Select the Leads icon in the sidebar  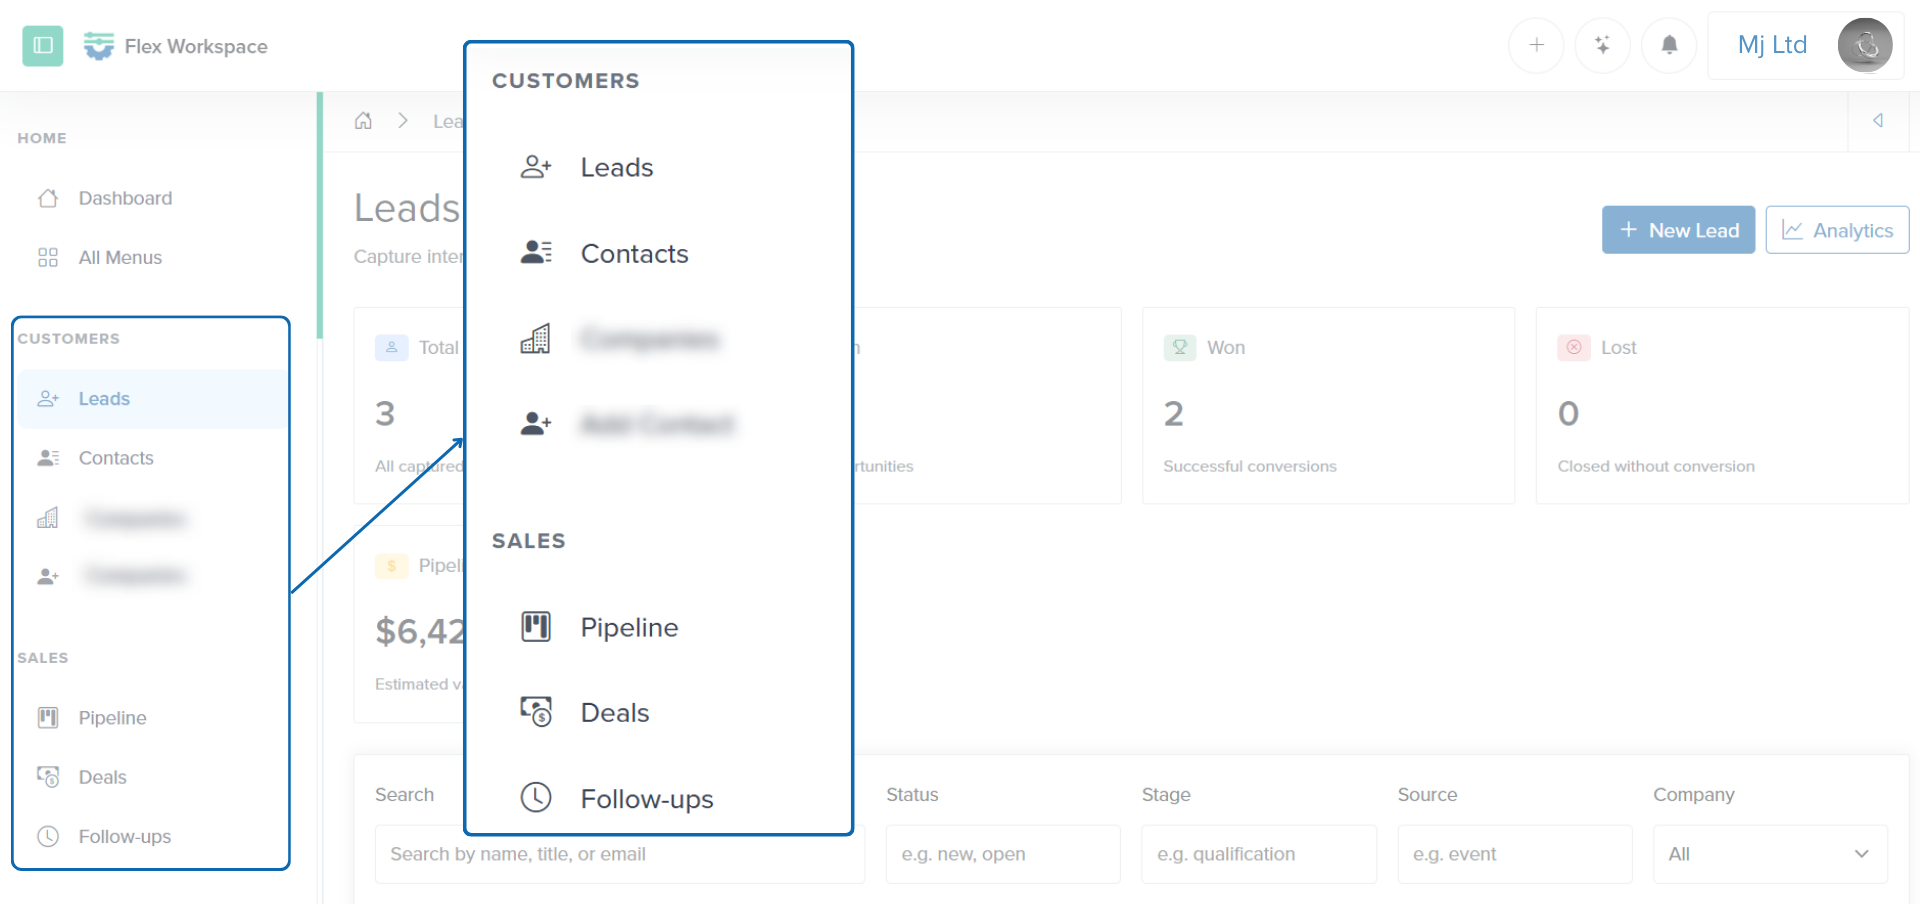(x=47, y=398)
